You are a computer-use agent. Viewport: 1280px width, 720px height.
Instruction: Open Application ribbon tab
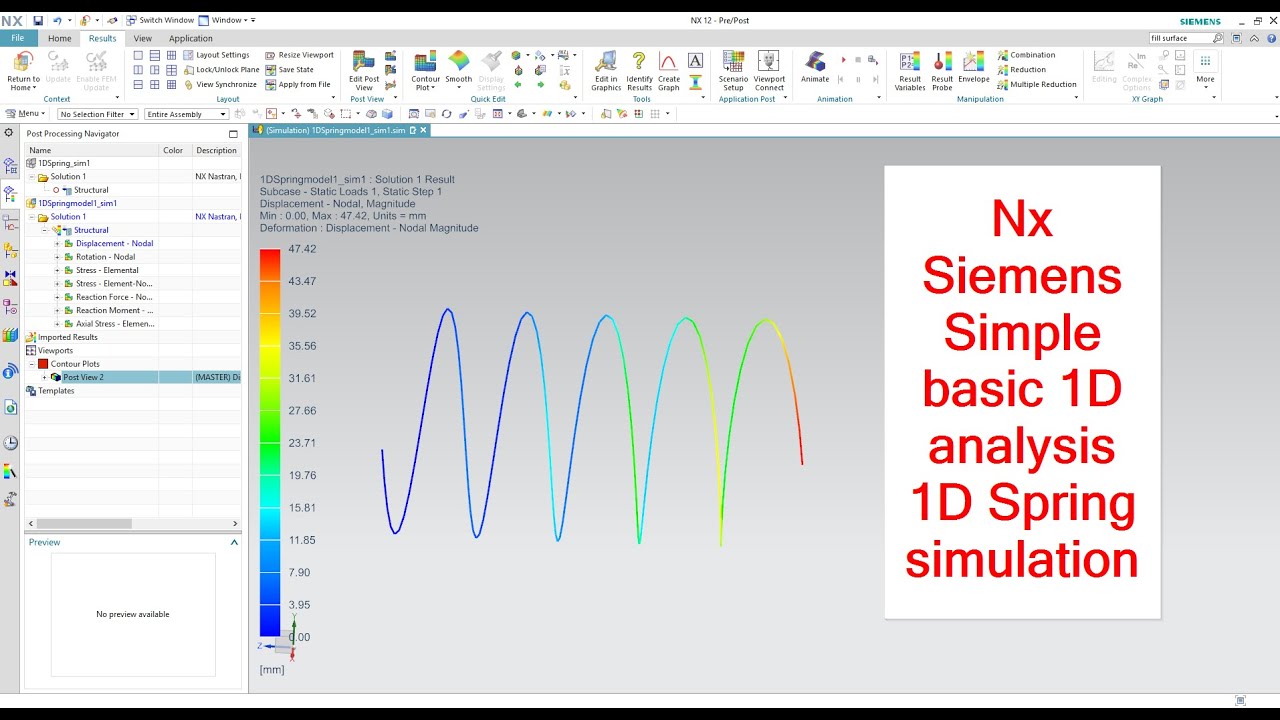[x=190, y=38]
